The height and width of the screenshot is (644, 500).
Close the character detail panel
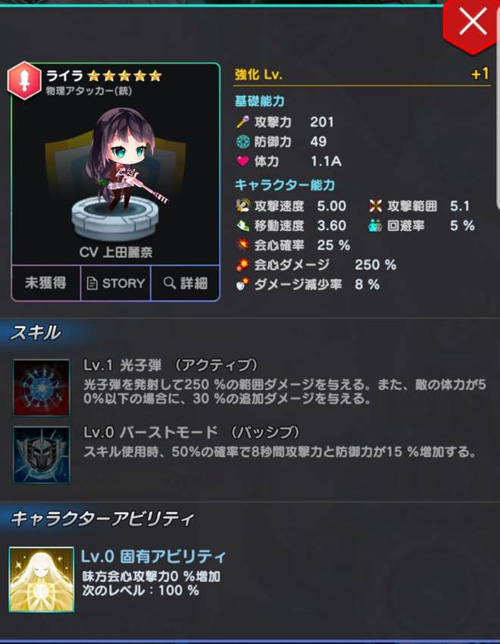(x=472, y=24)
